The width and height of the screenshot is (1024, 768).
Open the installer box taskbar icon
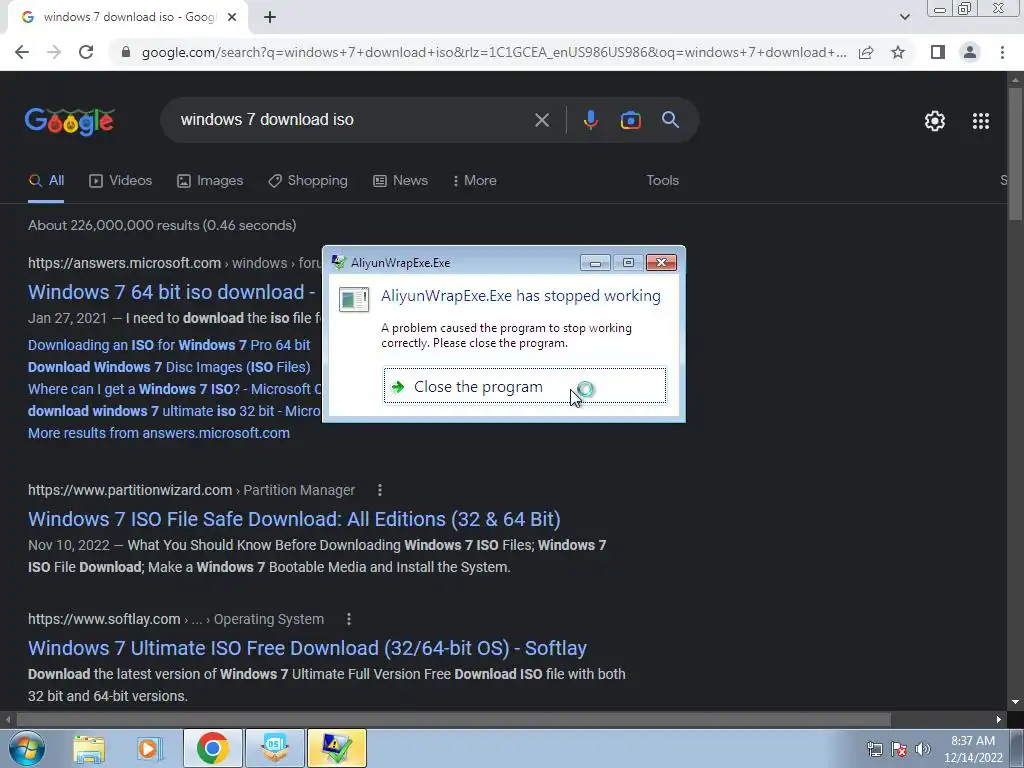point(274,748)
